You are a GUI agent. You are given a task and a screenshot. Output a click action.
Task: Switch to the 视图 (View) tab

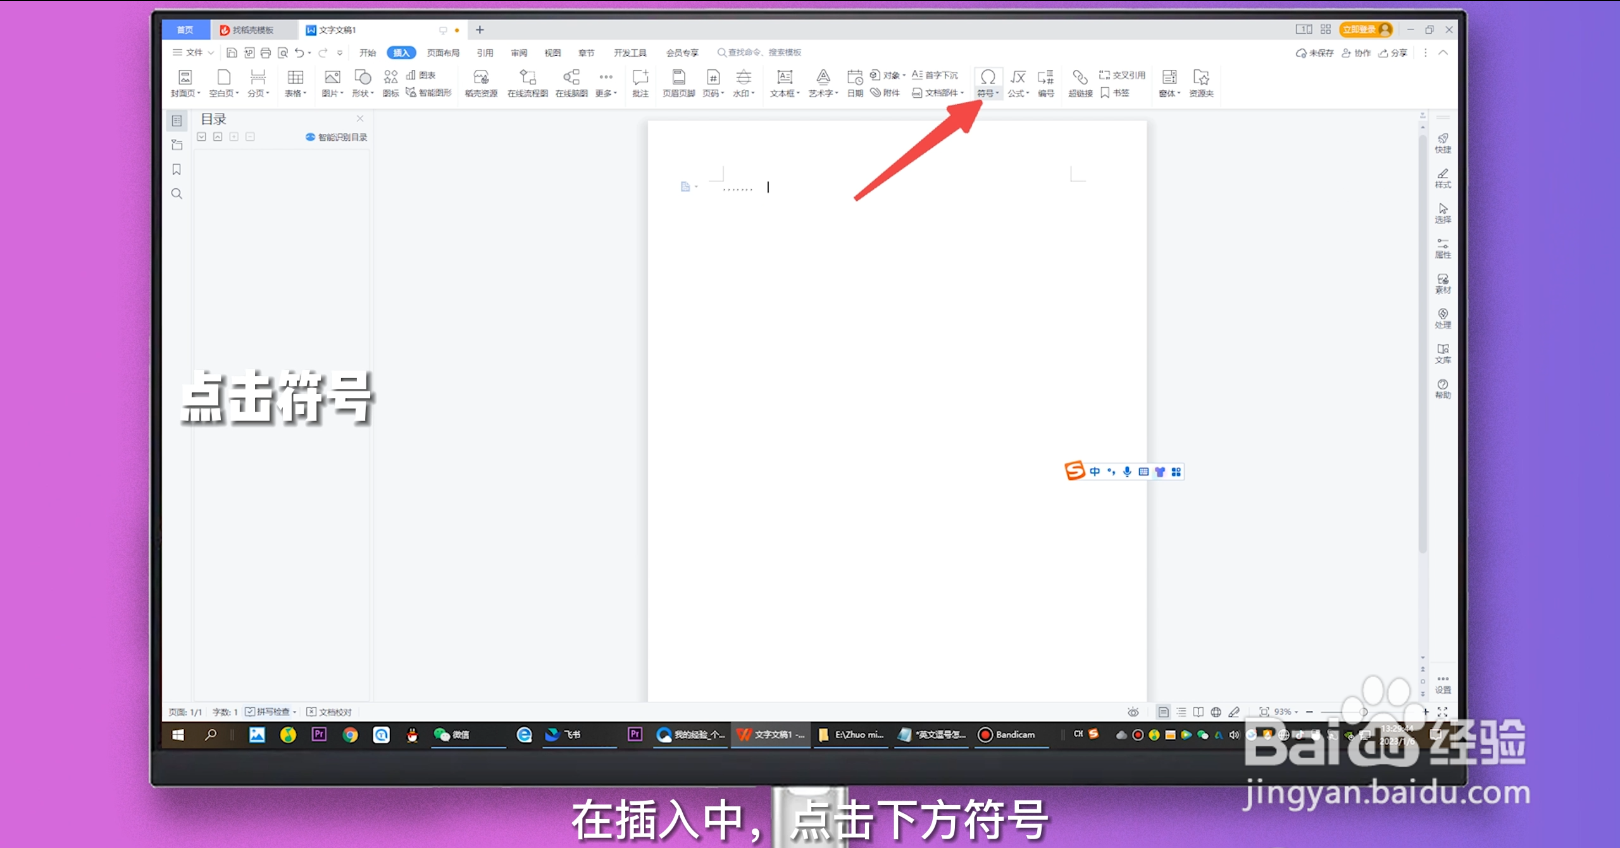[553, 53]
